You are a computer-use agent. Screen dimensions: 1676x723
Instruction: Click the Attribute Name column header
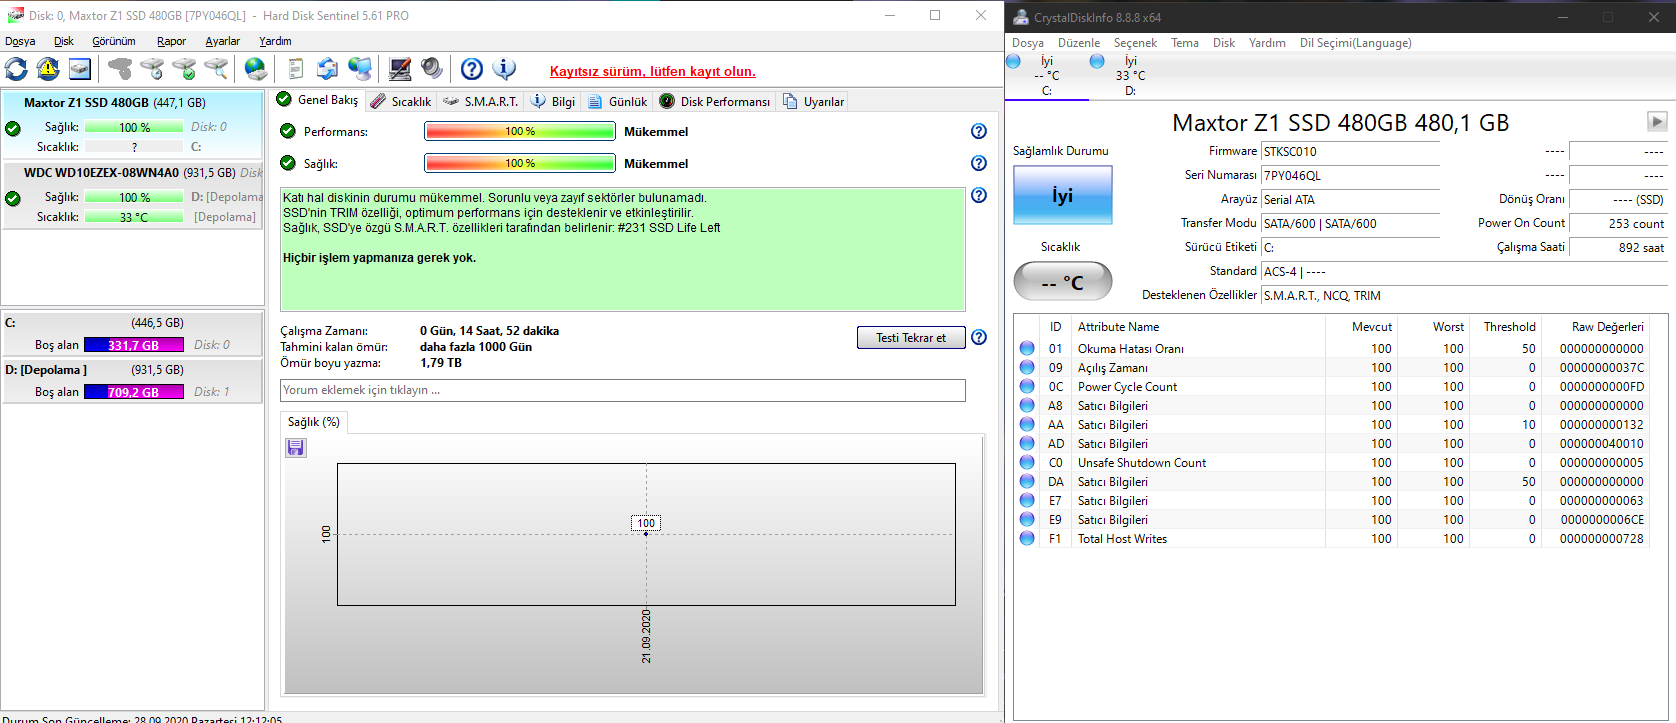tap(1118, 327)
